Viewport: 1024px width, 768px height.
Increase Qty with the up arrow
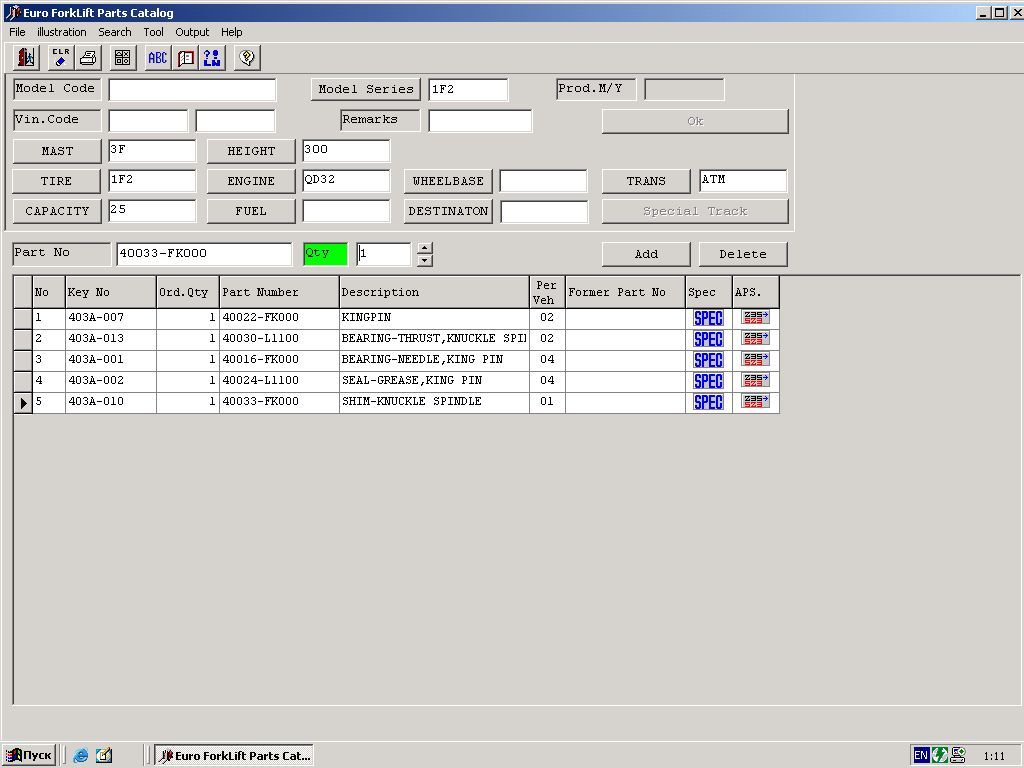[x=424, y=248]
